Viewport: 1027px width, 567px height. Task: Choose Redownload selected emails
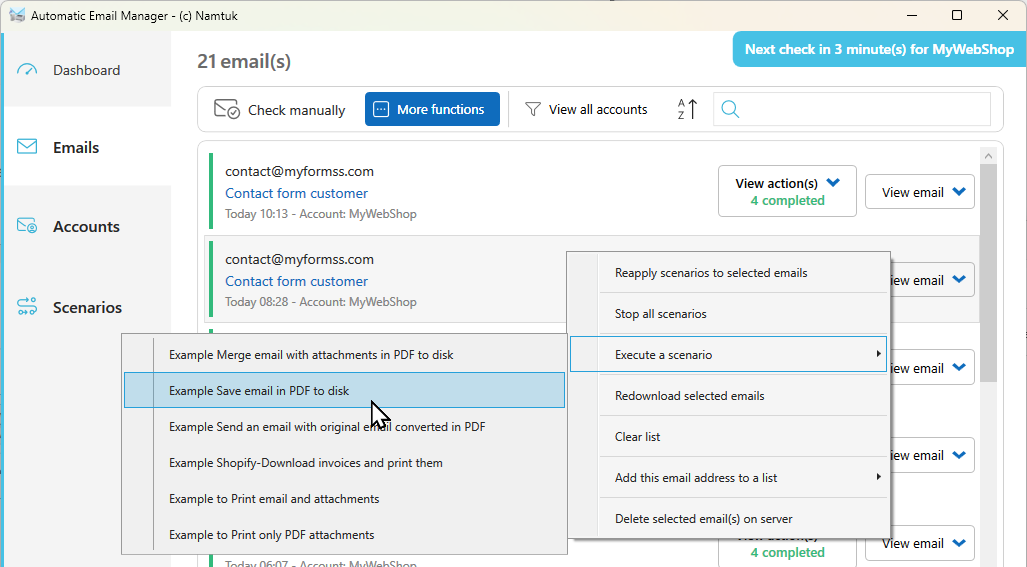[x=728, y=395]
